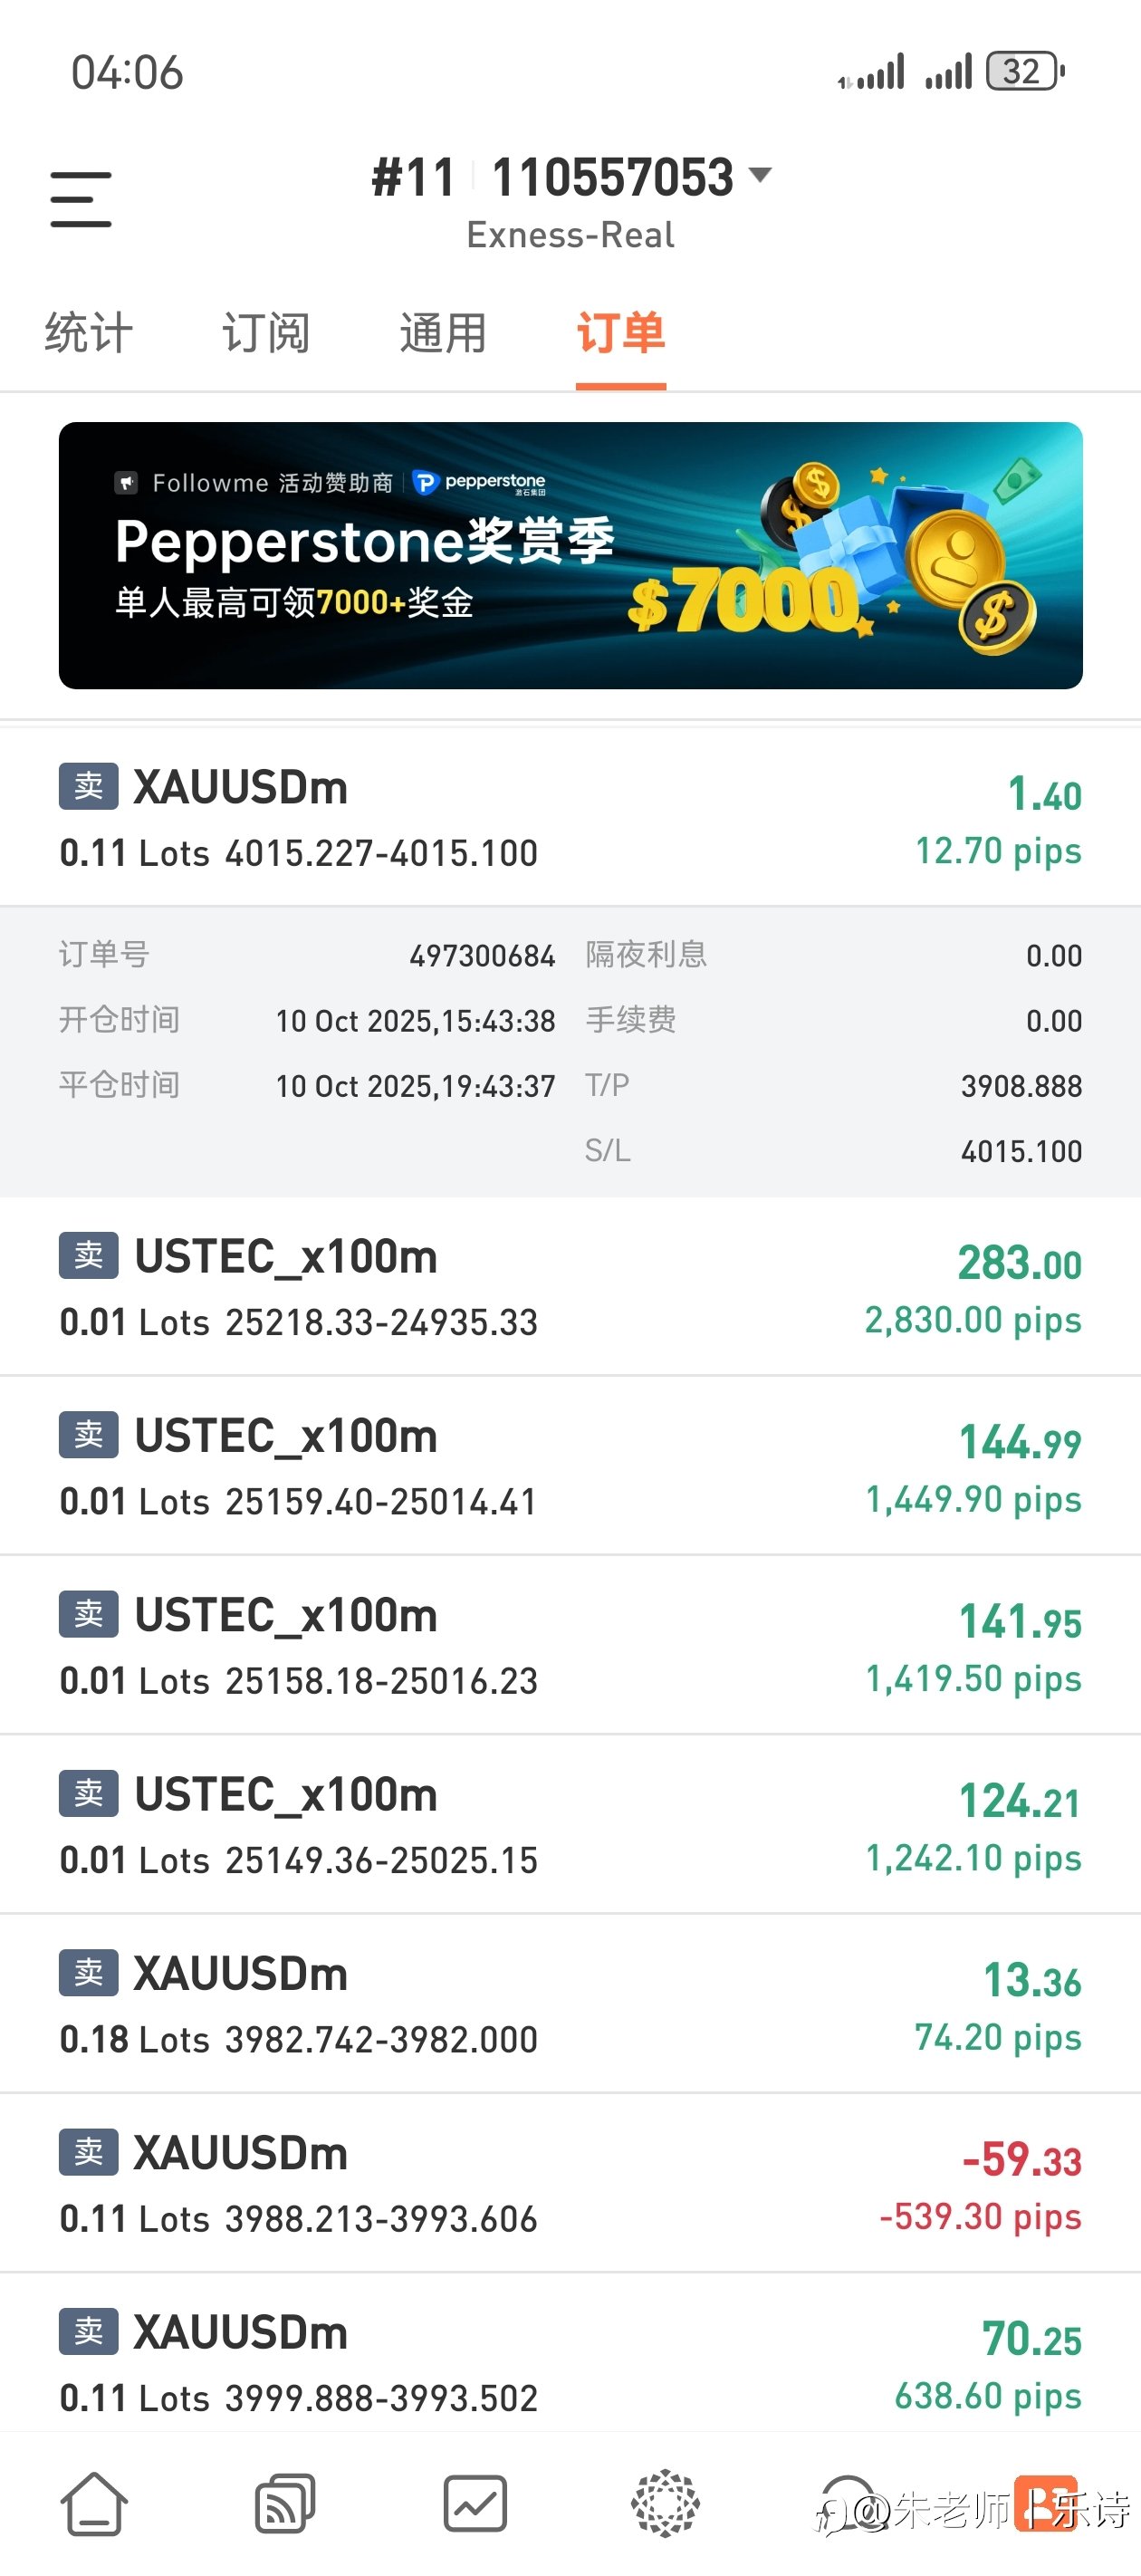Tap order number 497300684
Viewport: 1141px width, 2576px height.
pos(482,956)
